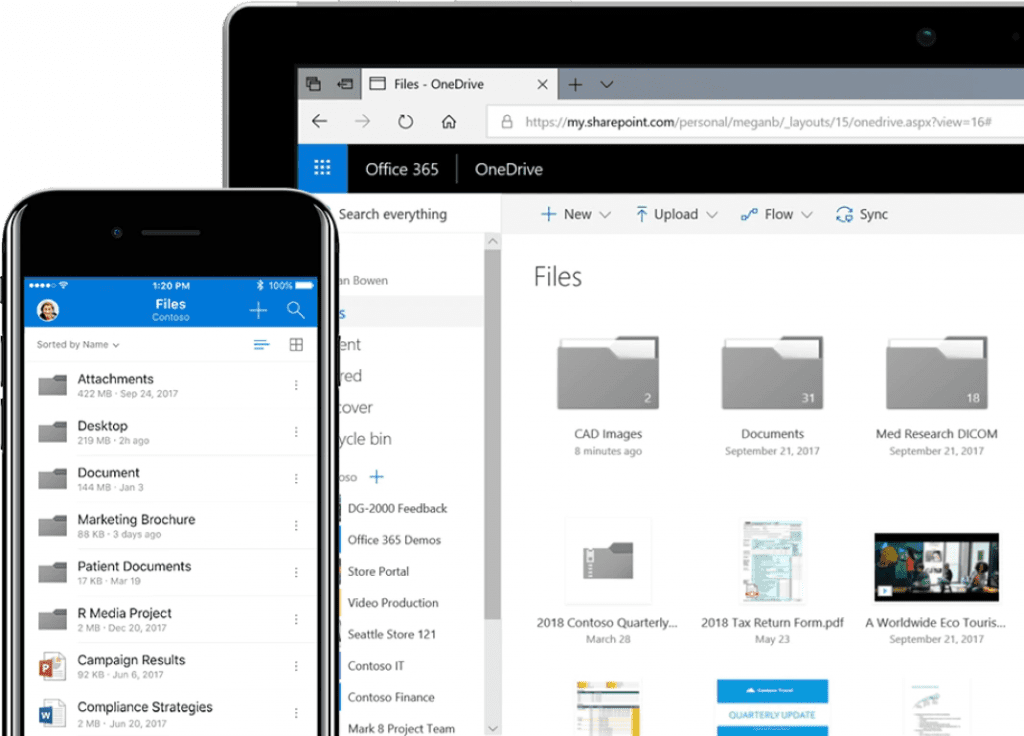The width and height of the screenshot is (1024, 736).
Task: Click the plus icon to add a site
Action: click(x=377, y=477)
